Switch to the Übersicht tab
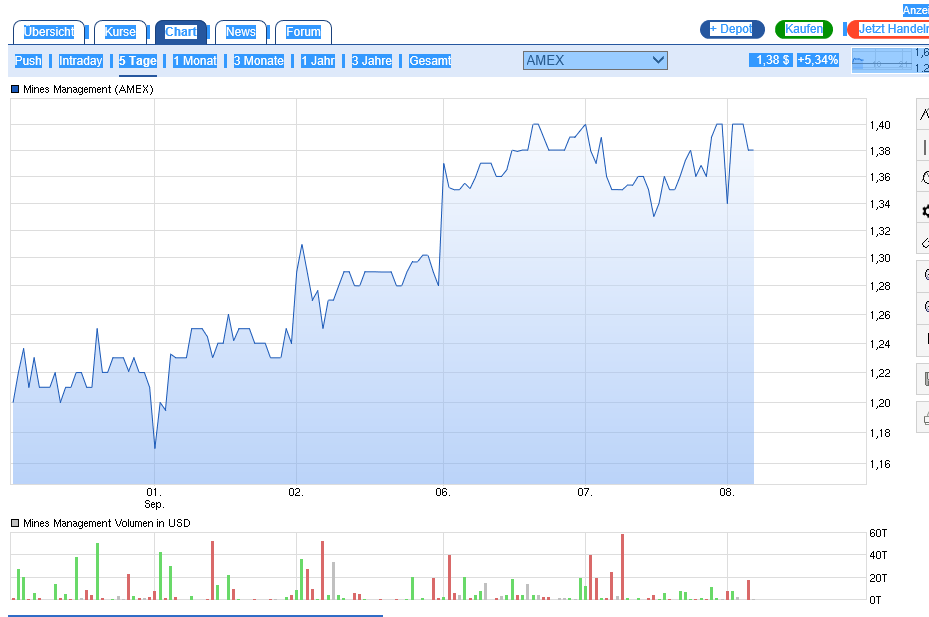 (x=49, y=32)
